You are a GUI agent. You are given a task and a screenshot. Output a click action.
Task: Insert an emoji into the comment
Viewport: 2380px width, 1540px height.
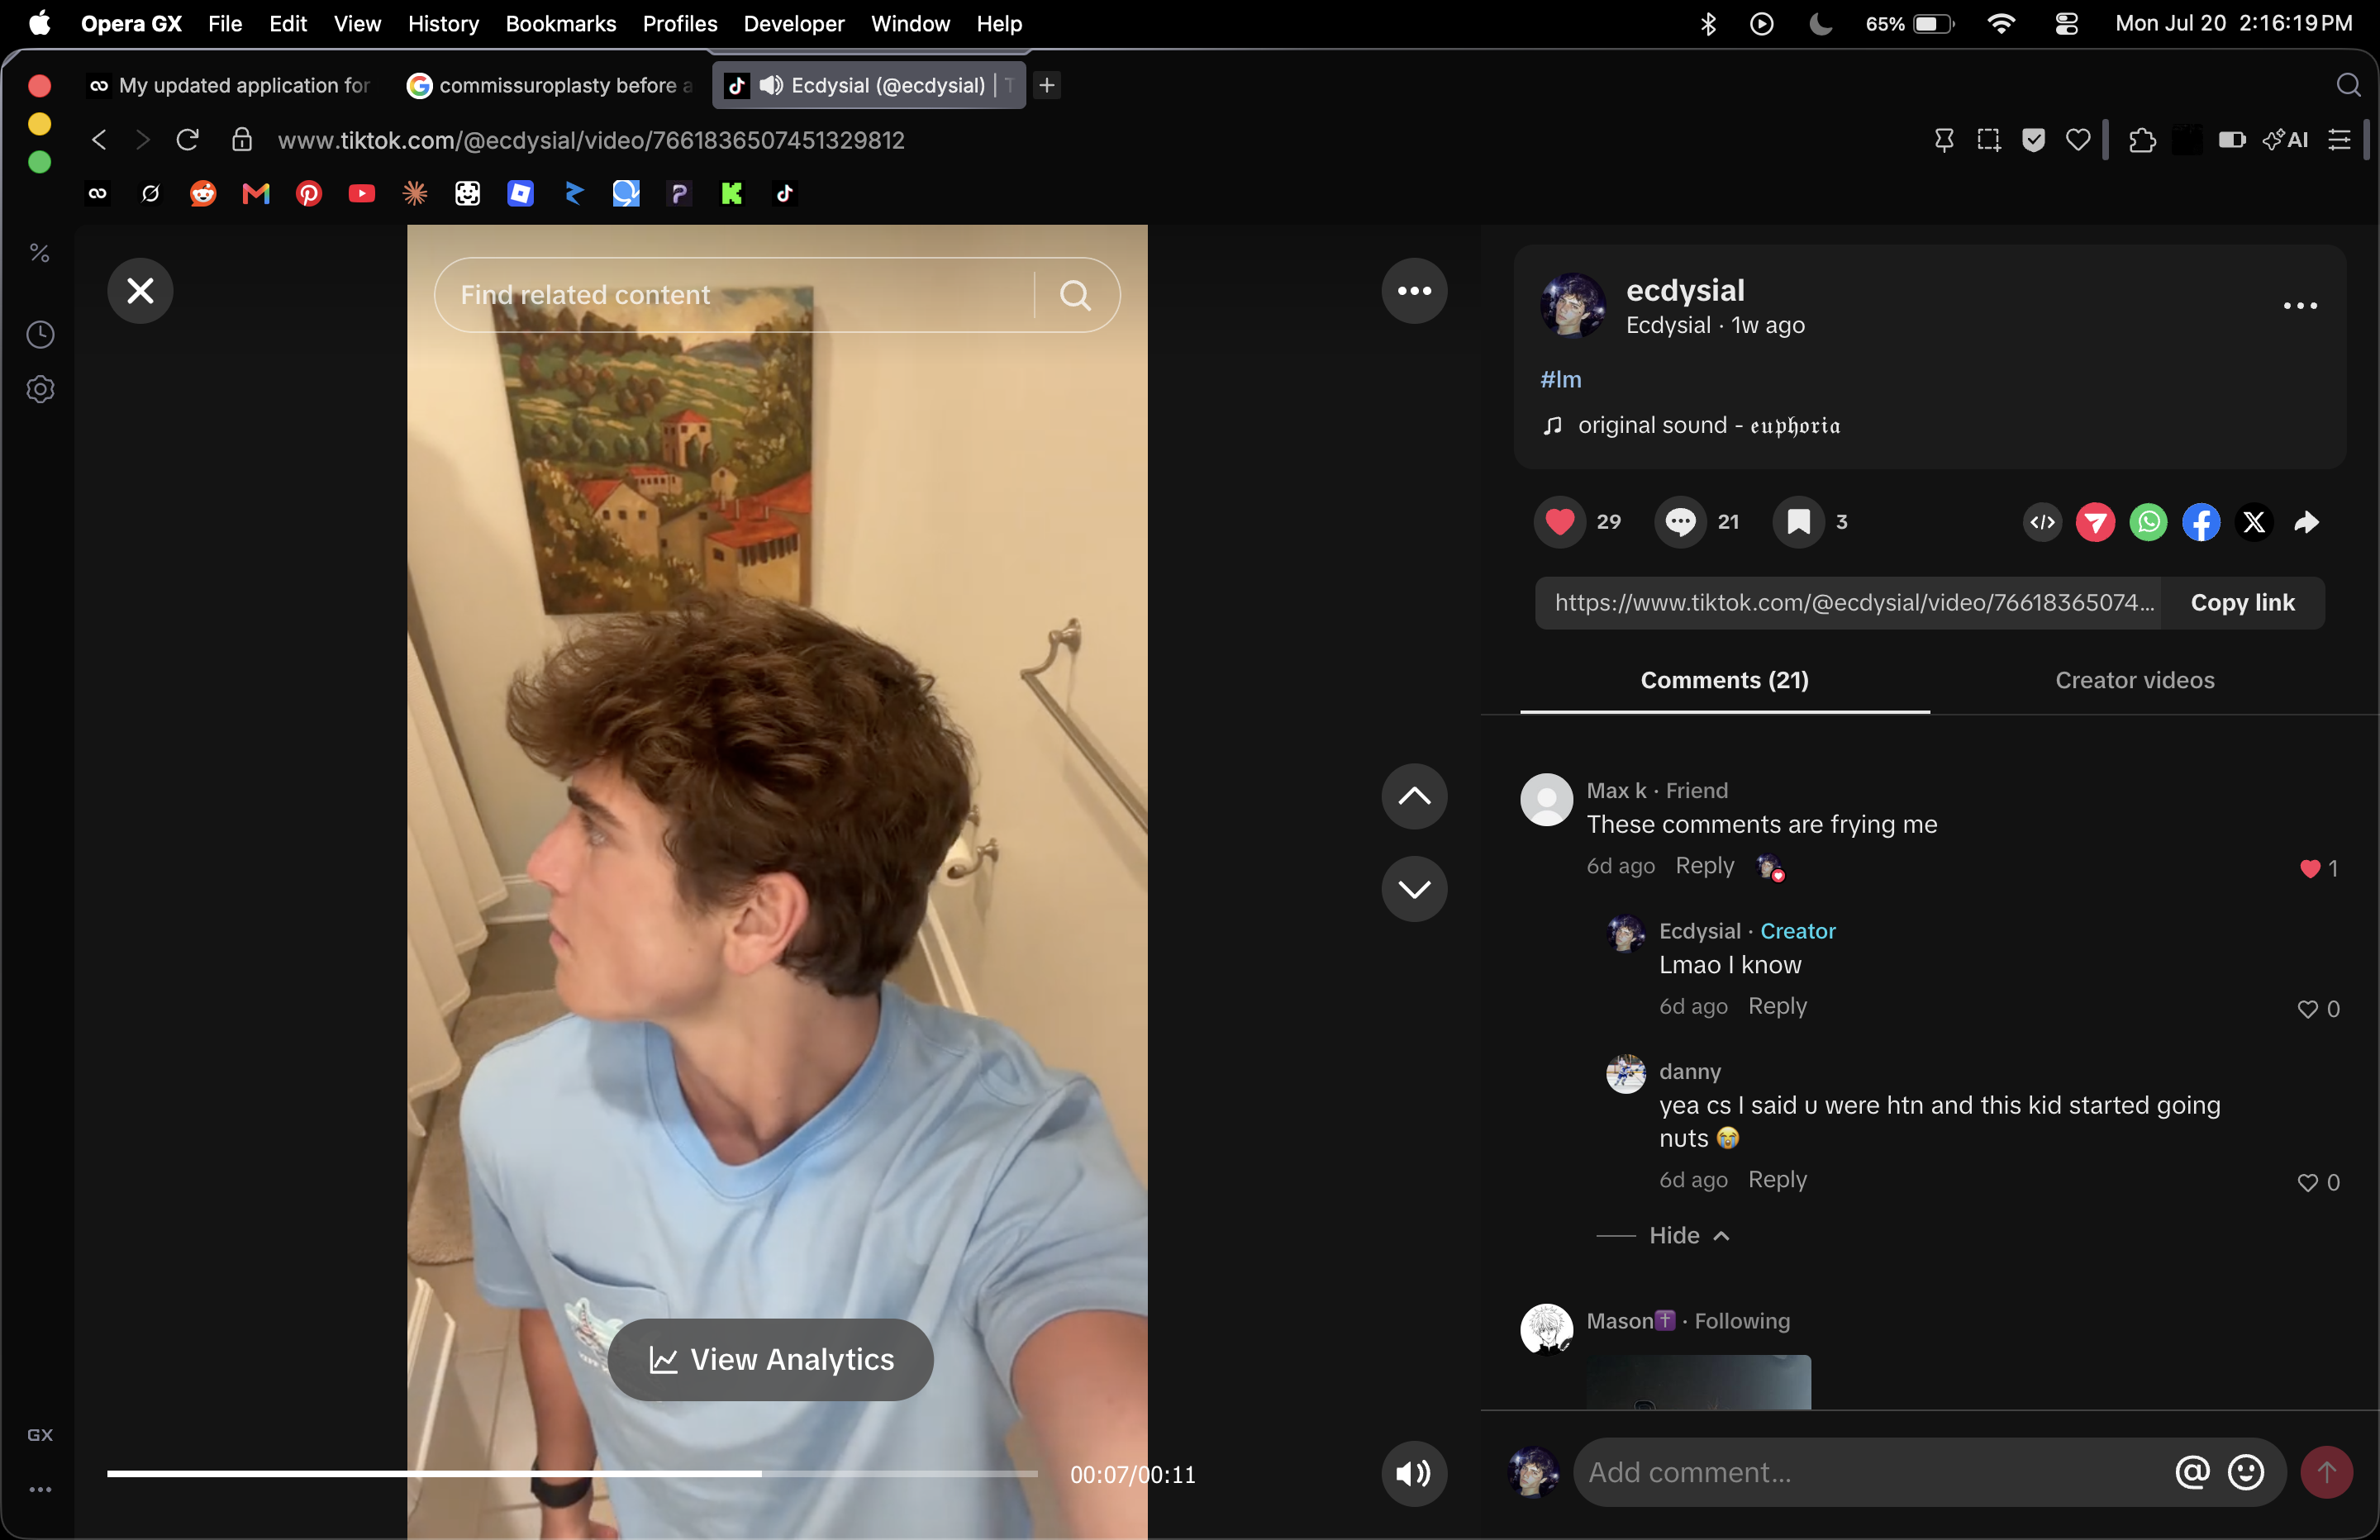tap(2246, 1472)
